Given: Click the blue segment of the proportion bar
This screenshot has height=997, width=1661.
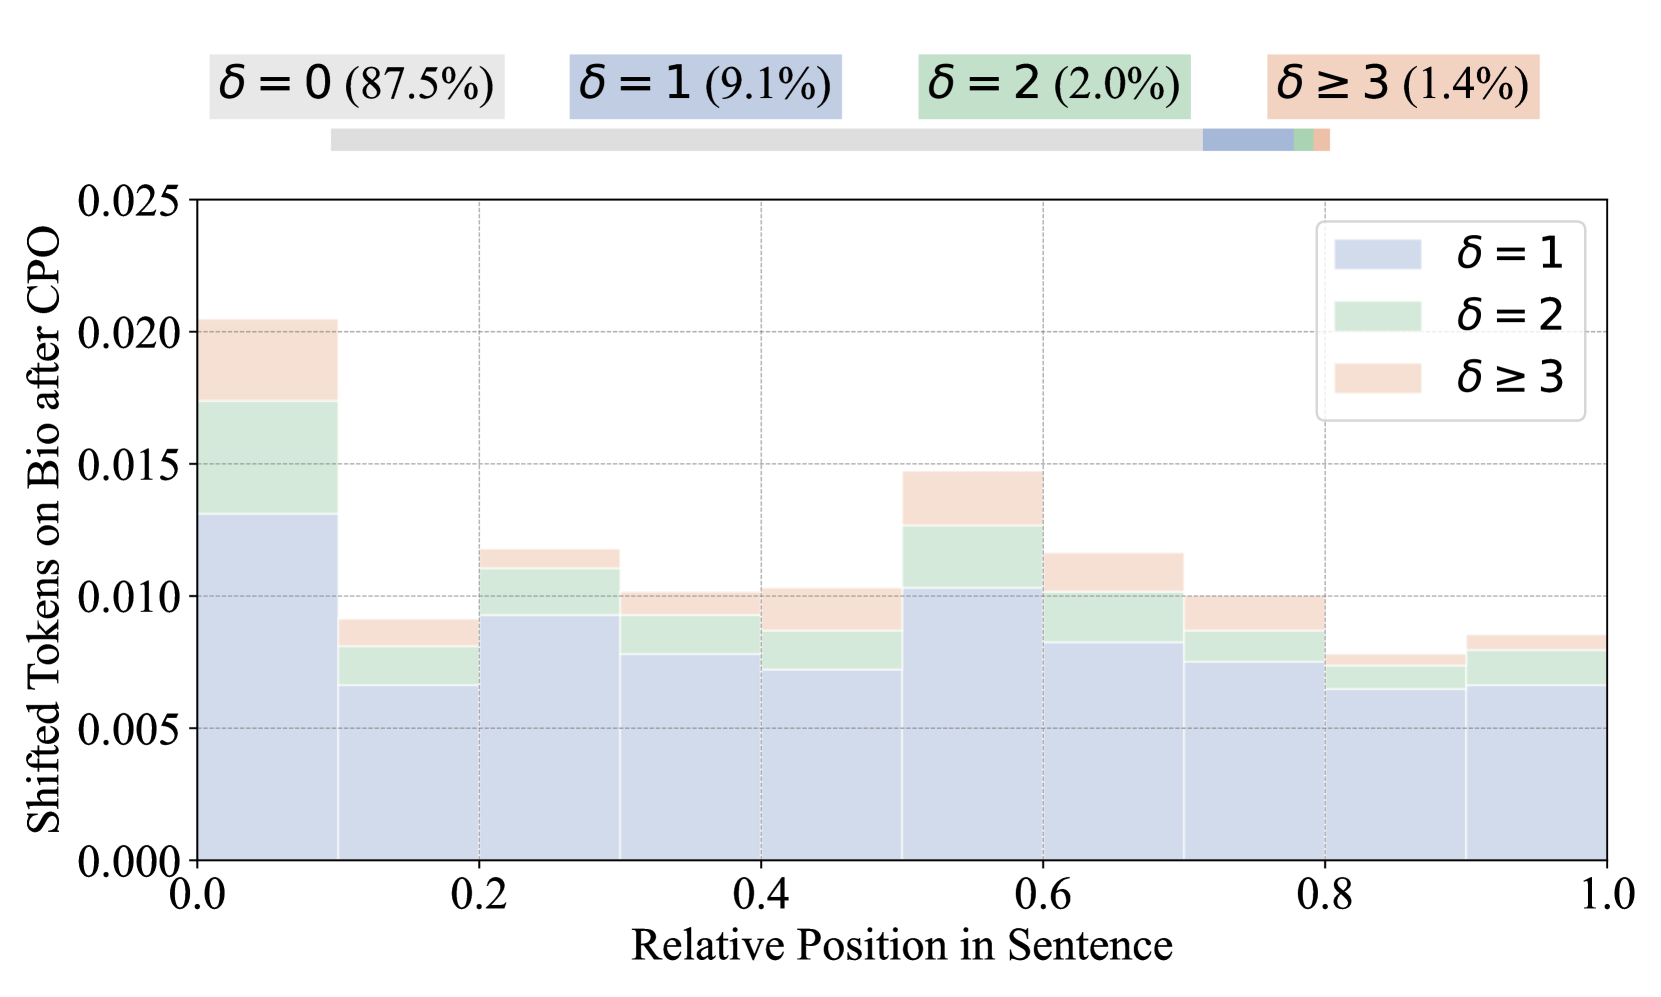Looking at the screenshot, I should coord(1247,140).
